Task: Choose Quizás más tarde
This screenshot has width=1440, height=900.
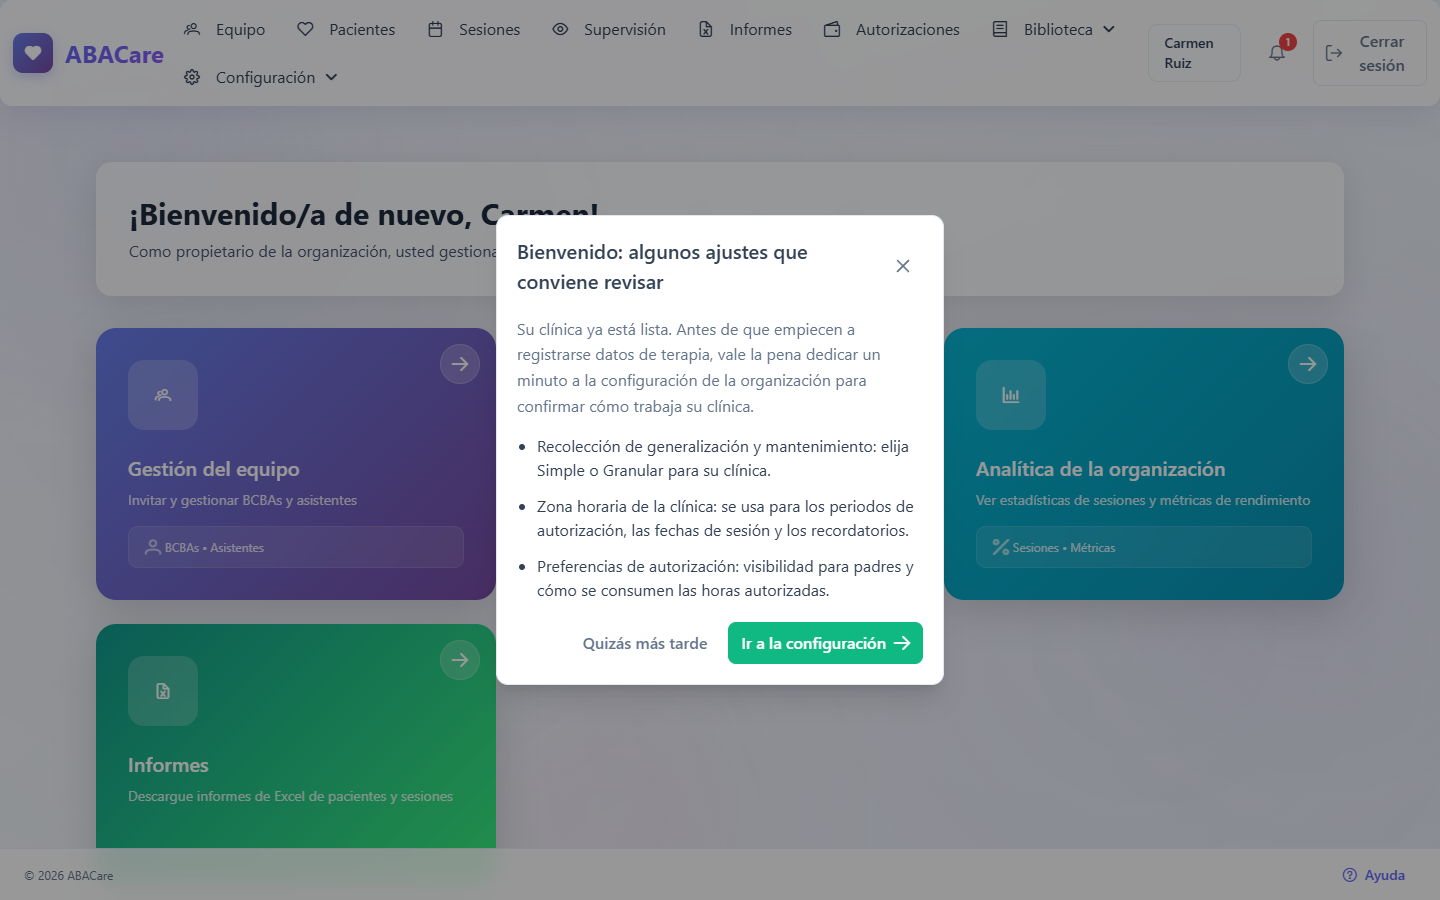Action: (645, 643)
